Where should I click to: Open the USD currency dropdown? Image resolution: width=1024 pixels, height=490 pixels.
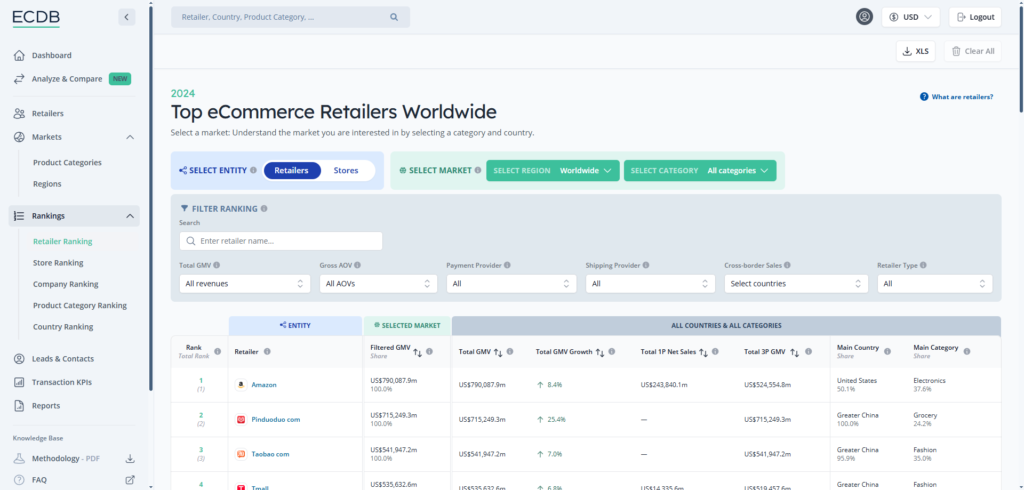(x=911, y=17)
